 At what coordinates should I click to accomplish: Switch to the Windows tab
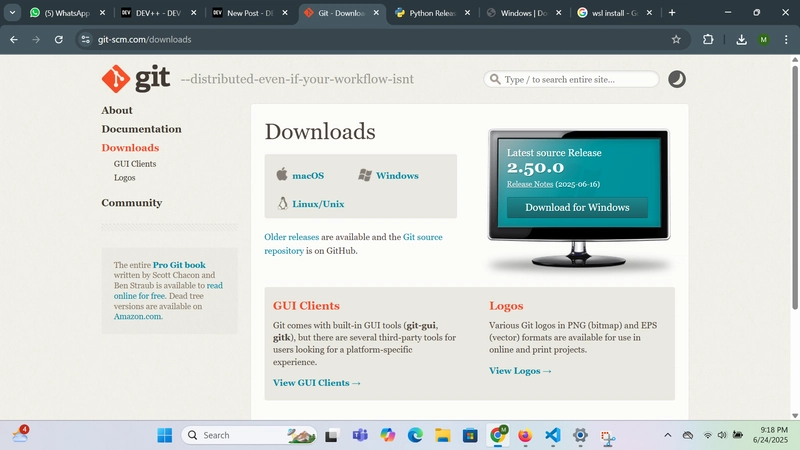(x=523, y=13)
